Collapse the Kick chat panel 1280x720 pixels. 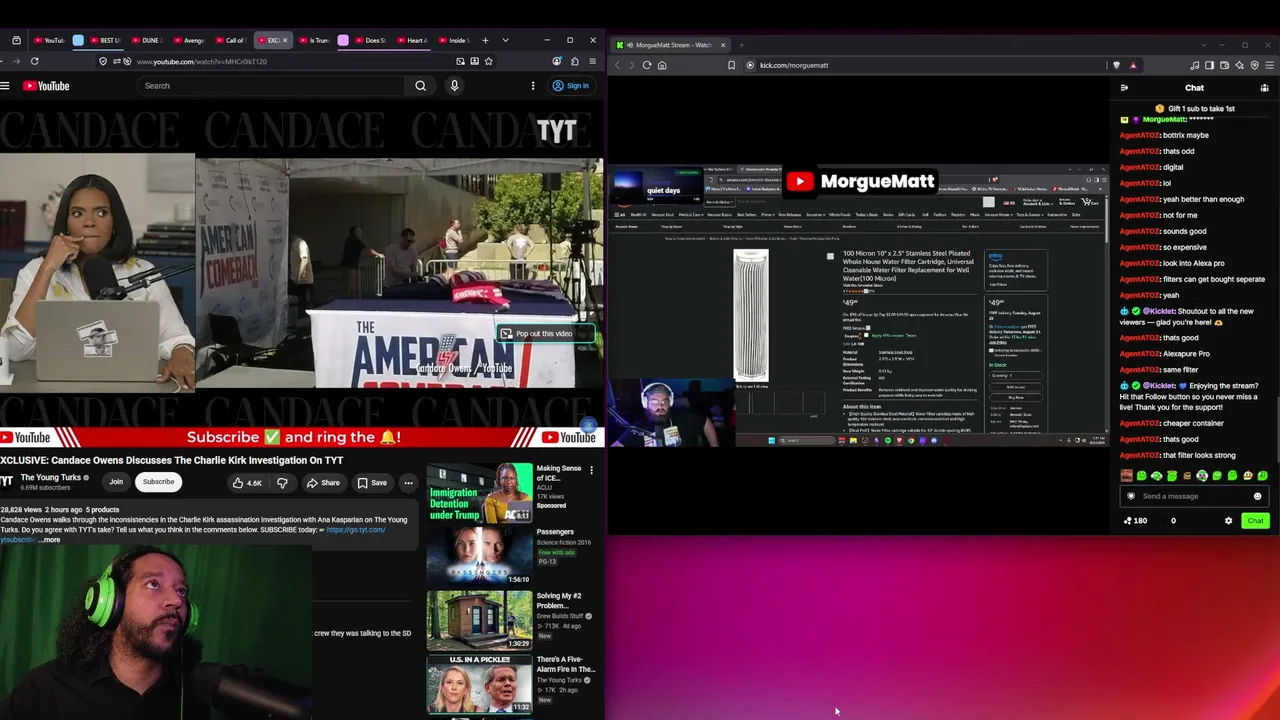click(1124, 88)
